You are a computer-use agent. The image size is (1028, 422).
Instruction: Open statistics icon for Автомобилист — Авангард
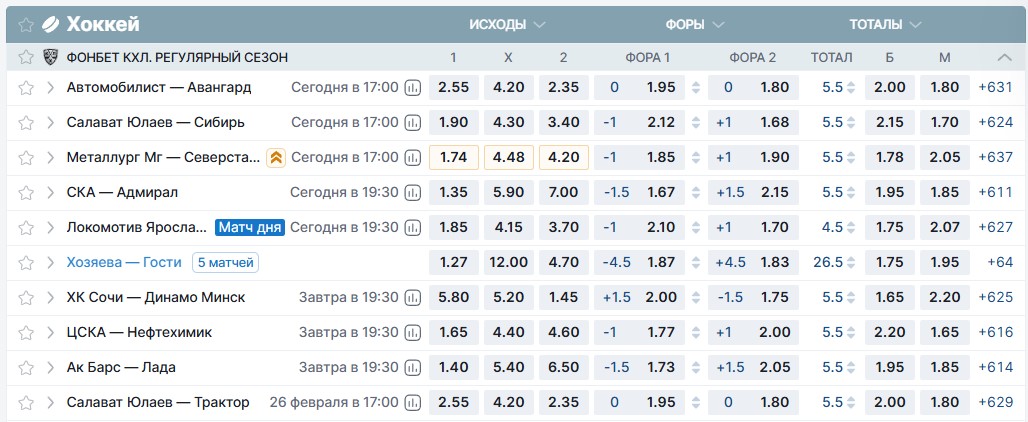click(x=413, y=88)
